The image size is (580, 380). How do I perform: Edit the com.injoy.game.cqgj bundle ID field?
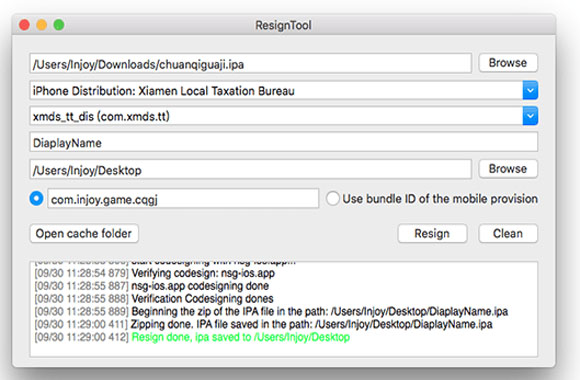[183, 199]
